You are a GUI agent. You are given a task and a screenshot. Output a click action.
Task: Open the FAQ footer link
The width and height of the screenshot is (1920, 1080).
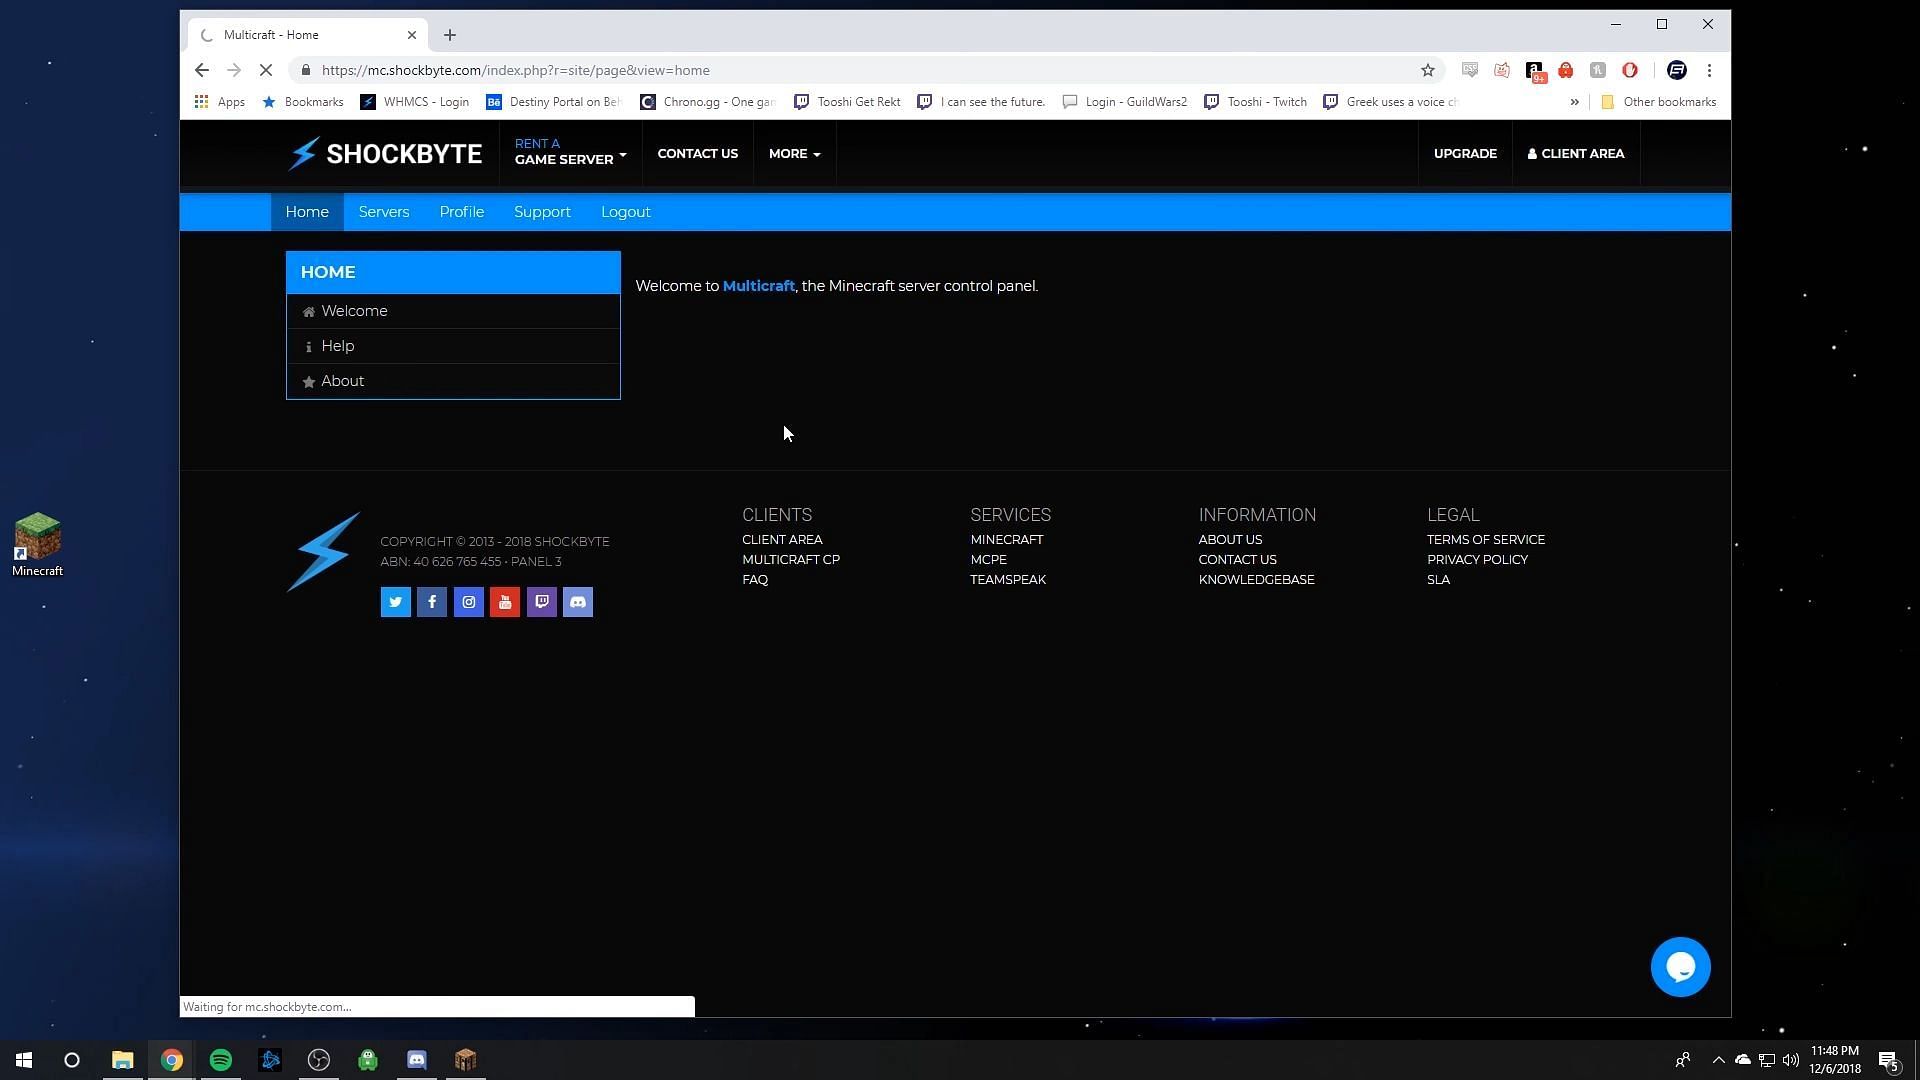pos(755,580)
